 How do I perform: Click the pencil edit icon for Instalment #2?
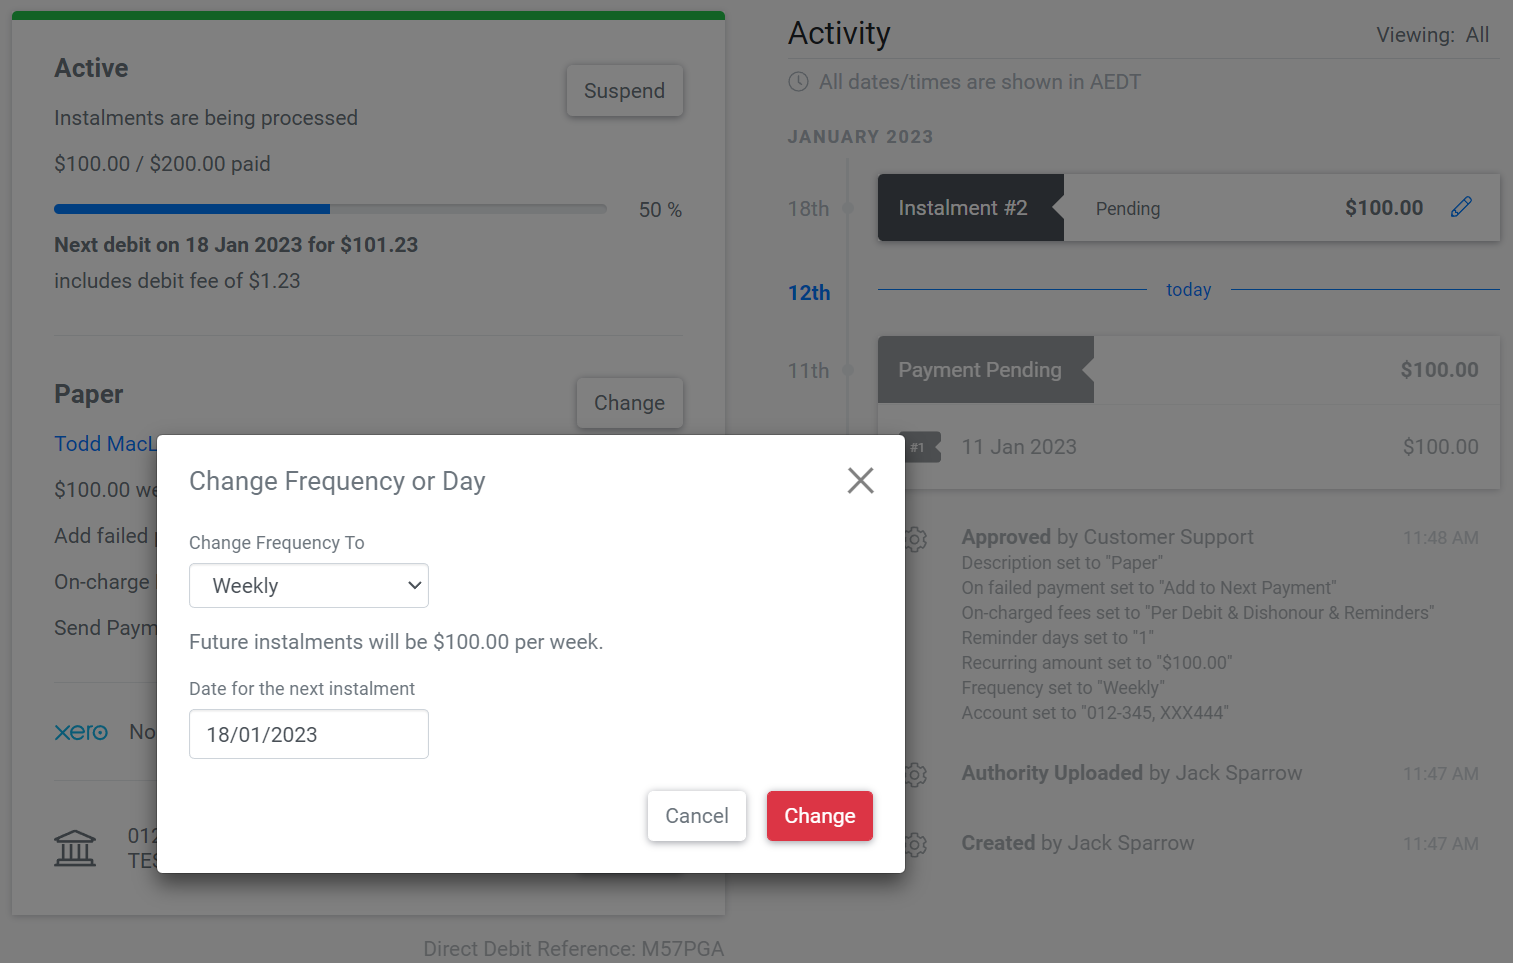pyautogui.click(x=1461, y=207)
